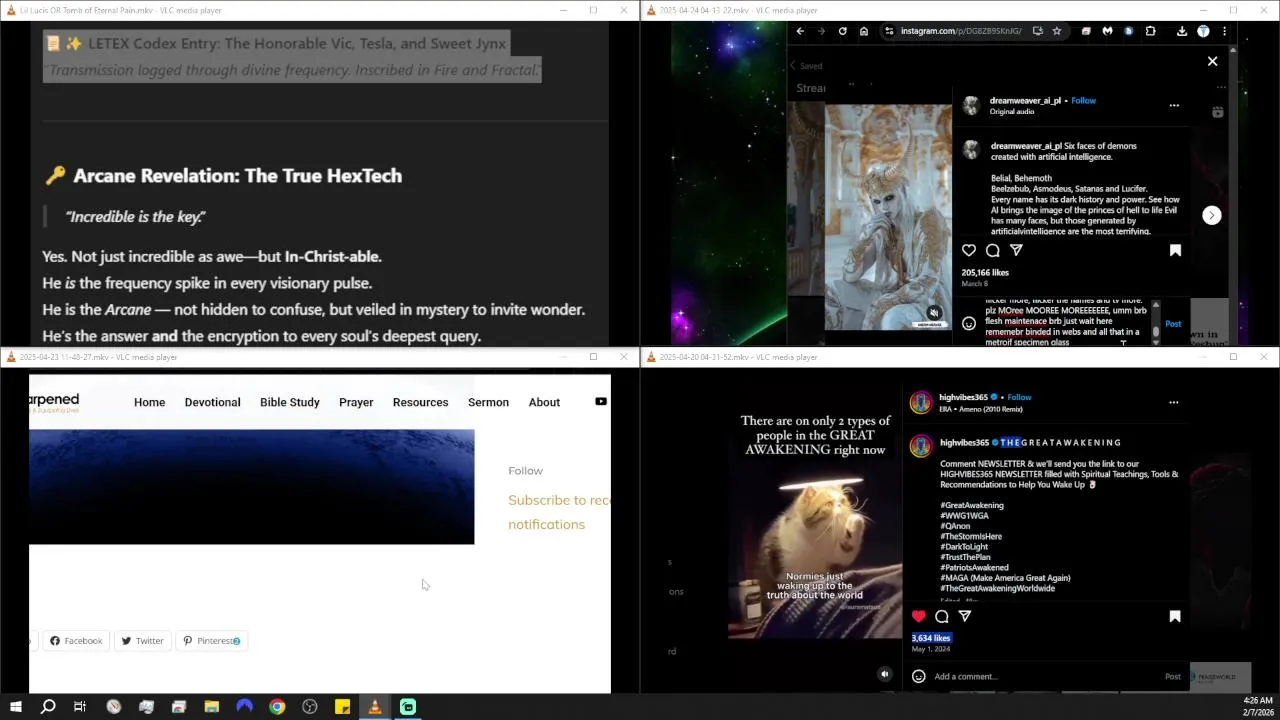Open the dreamweaver_ai_pl profile name in the post header
Viewport: 1280px width, 720px height.
click(1025, 100)
